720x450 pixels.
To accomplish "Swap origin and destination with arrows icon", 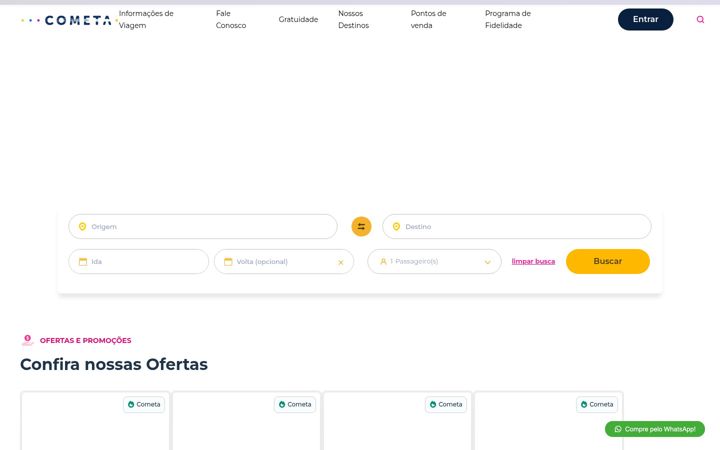I will (x=361, y=226).
